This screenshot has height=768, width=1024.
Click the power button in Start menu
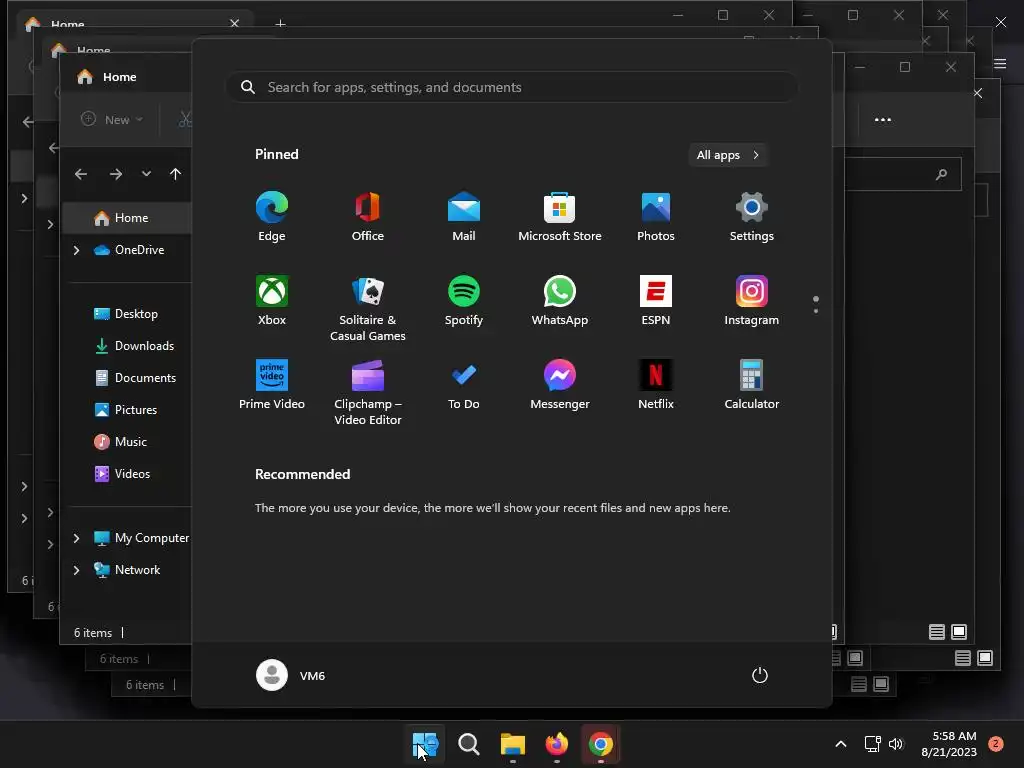click(x=760, y=675)
